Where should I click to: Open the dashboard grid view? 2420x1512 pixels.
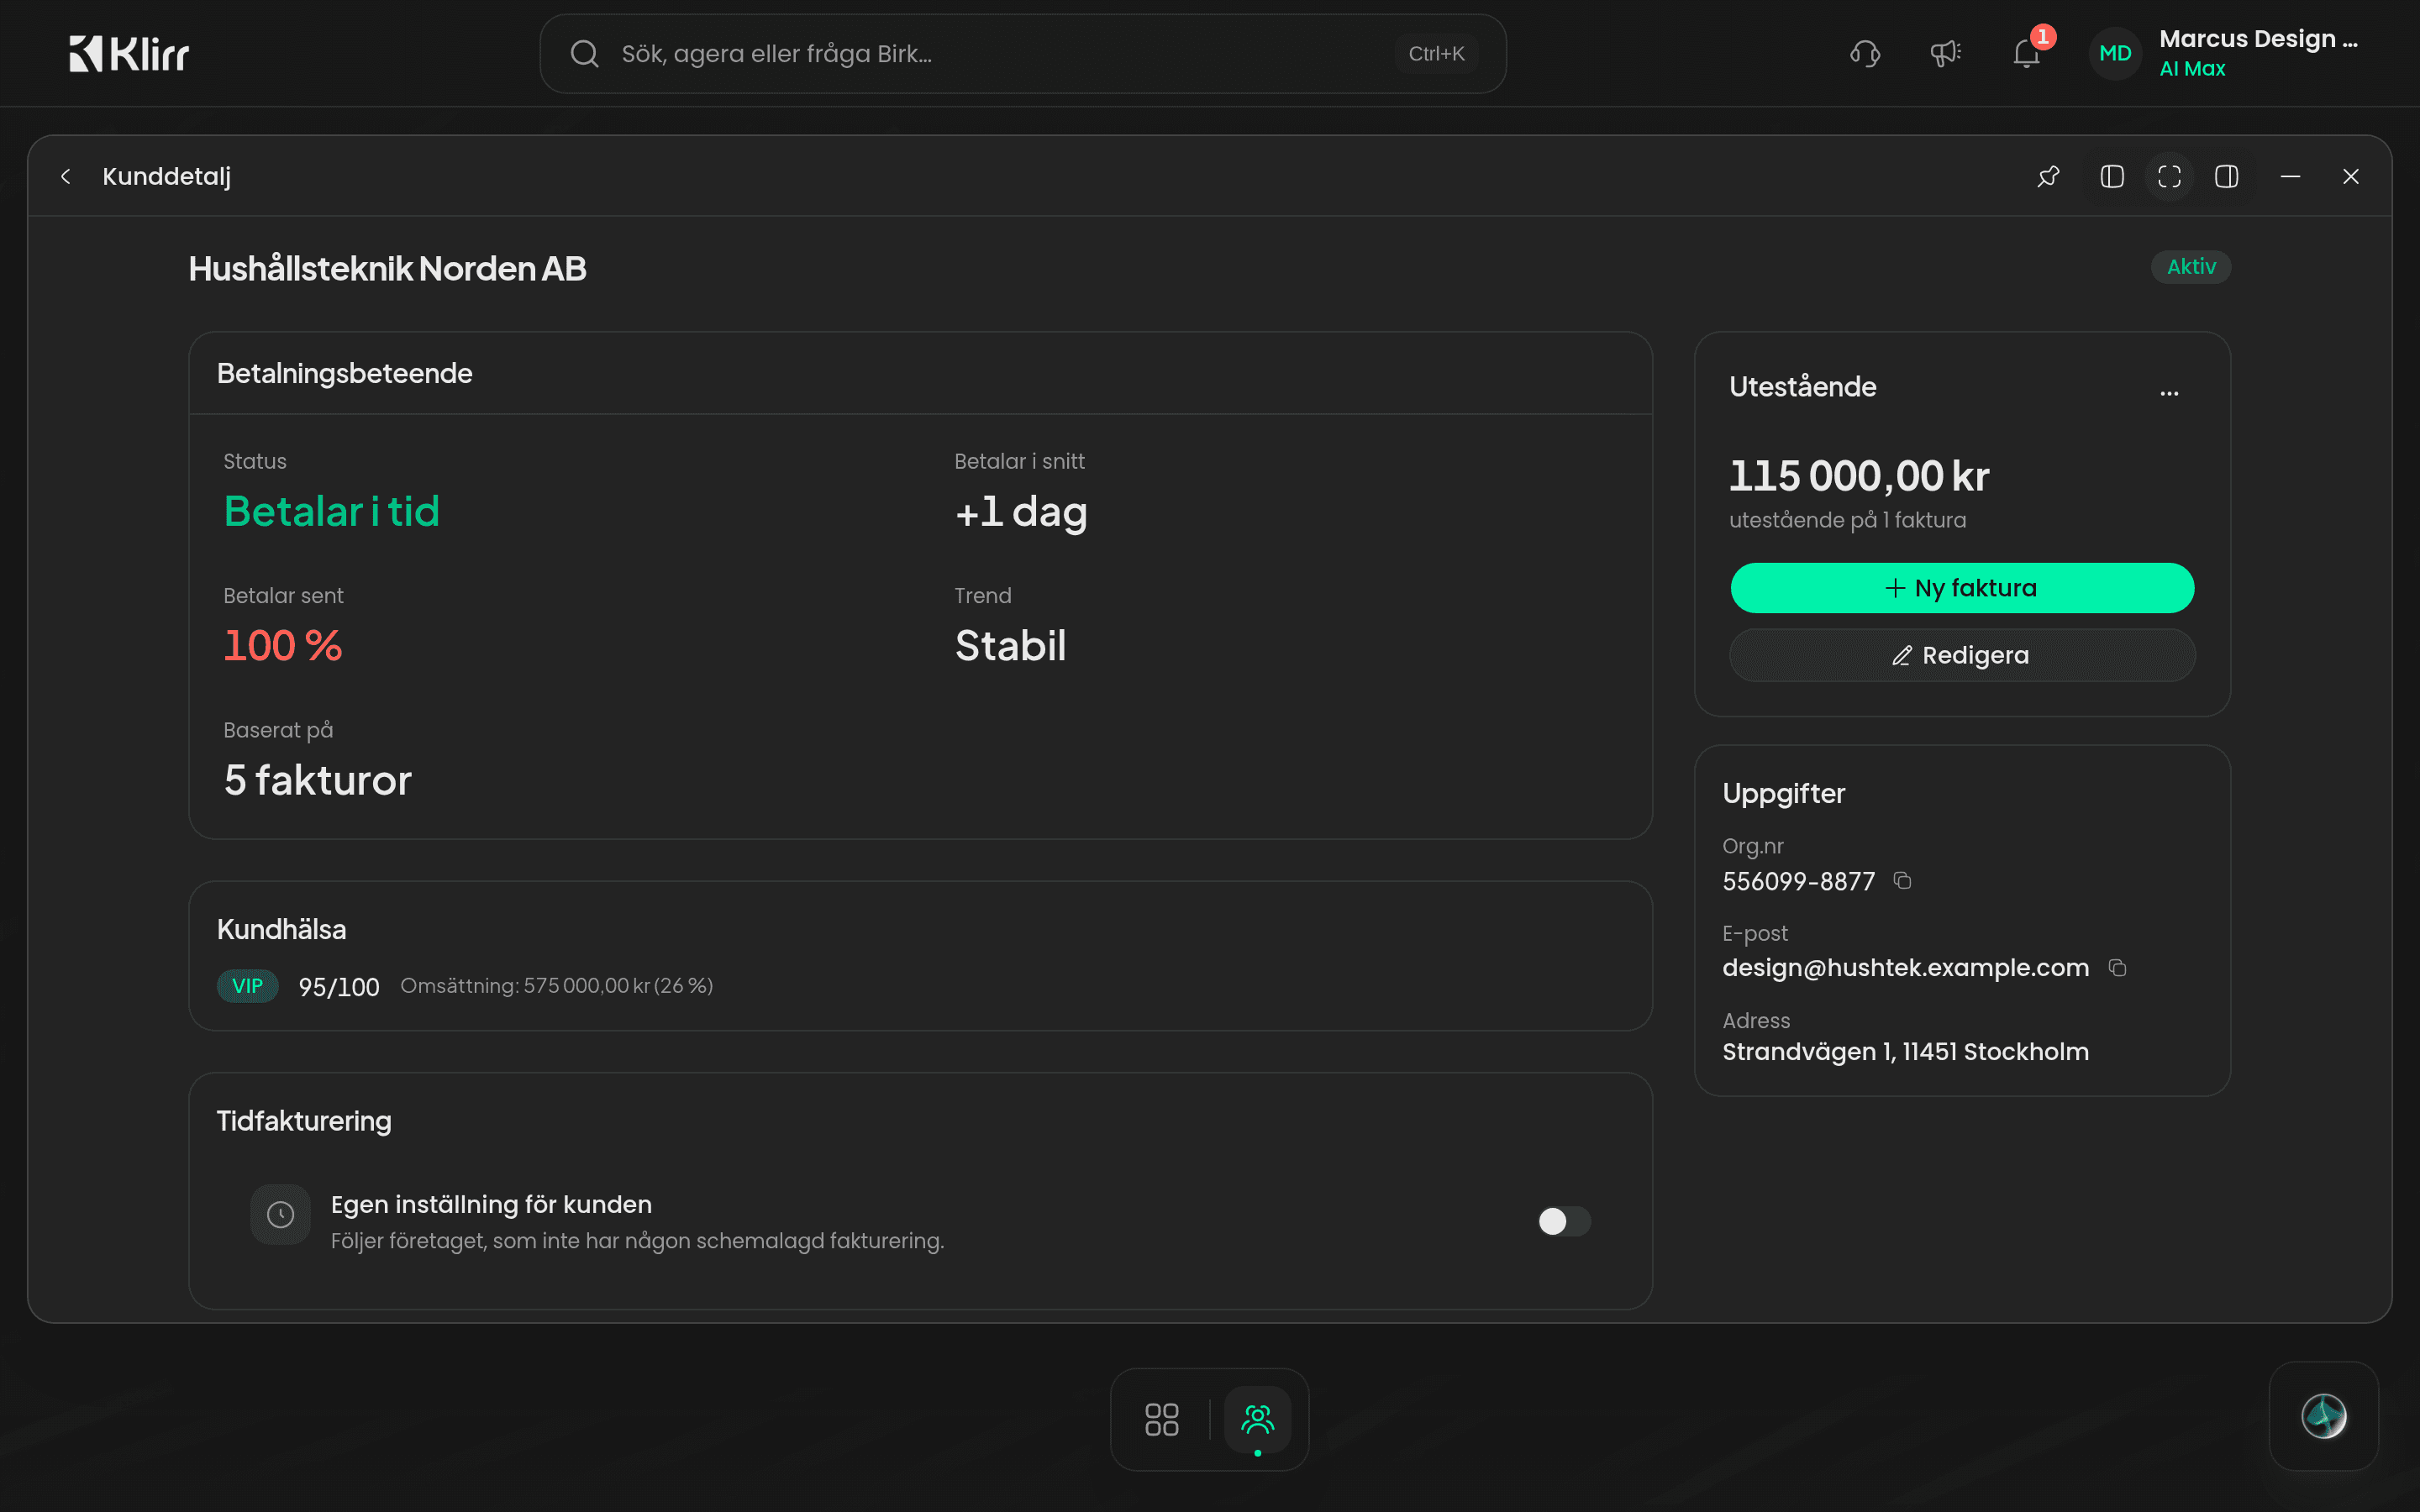(x=1161, y=1419)
